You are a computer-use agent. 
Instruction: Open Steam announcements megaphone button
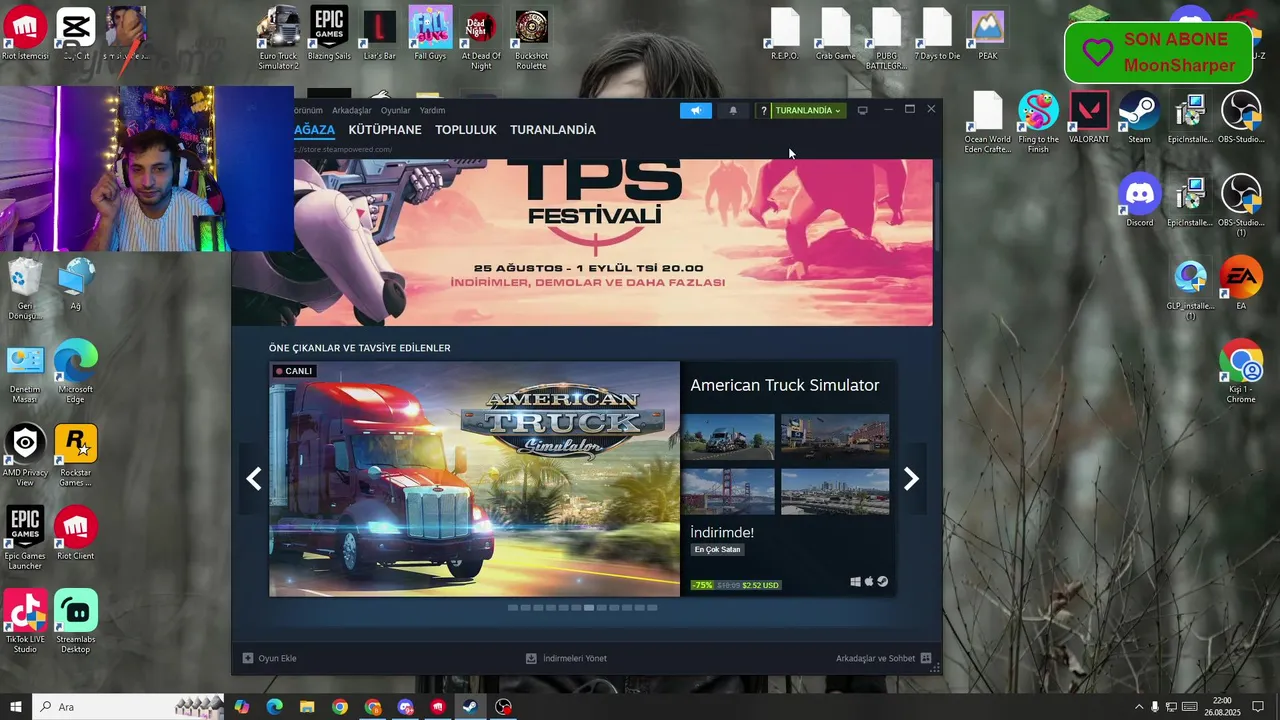(696, 110)
